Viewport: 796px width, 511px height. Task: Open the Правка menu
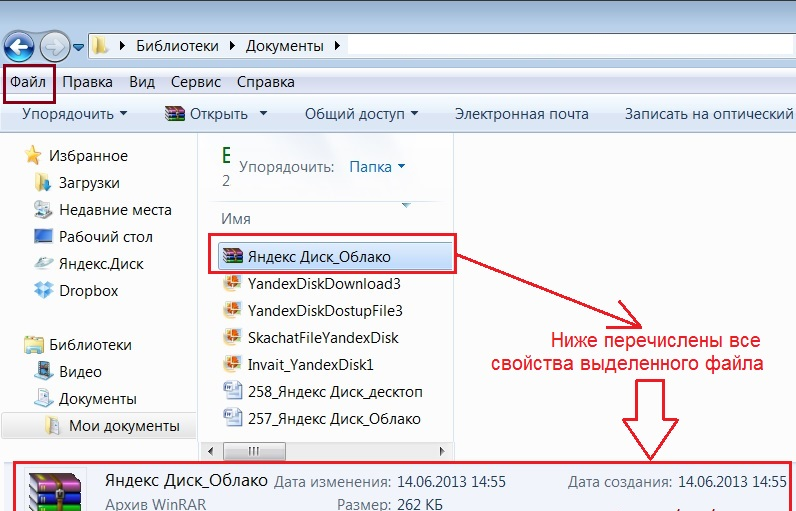tap(87, 82)
